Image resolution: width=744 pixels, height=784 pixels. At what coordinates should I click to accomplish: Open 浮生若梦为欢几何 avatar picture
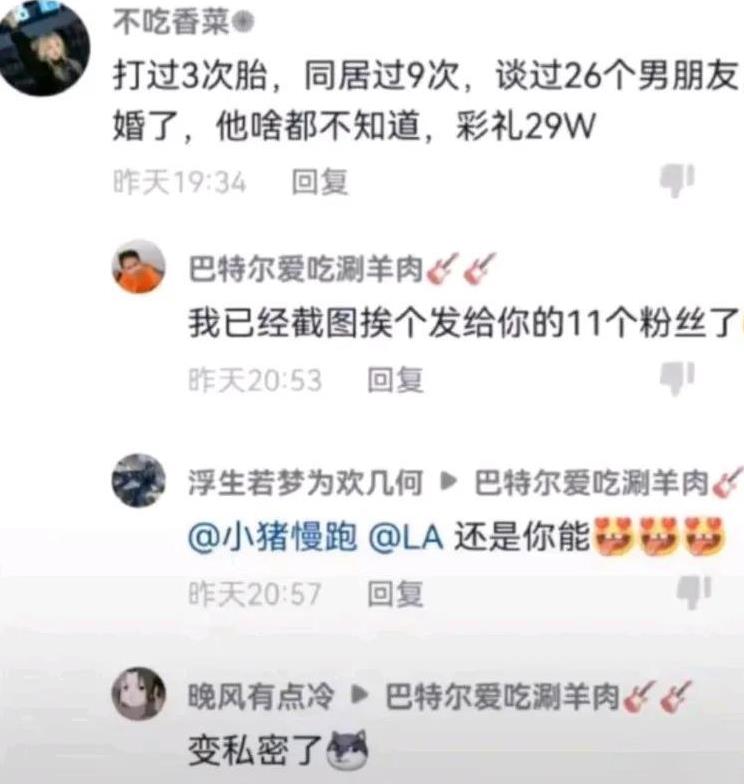[x=138, y=480]
